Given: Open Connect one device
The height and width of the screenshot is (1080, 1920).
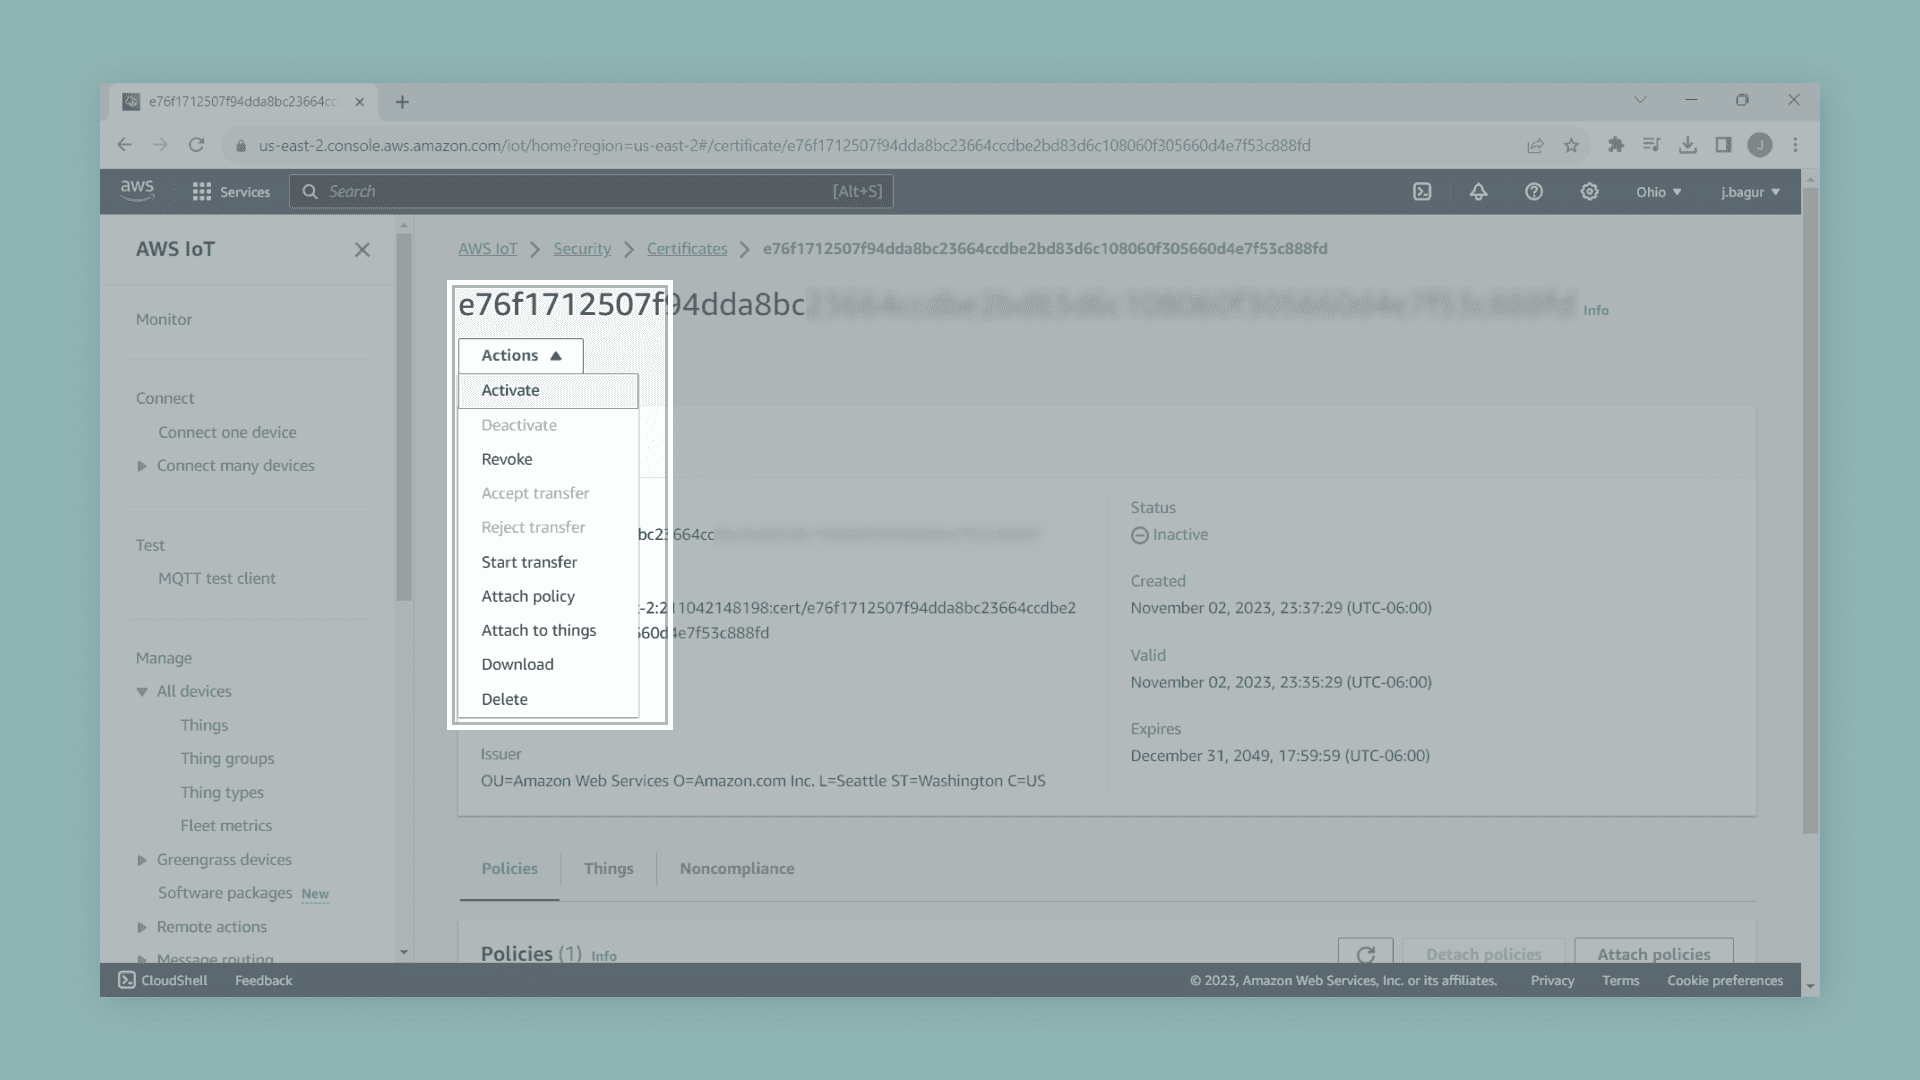Looking at the screenshot, I should pyautogui.click(x=227, y=433).
